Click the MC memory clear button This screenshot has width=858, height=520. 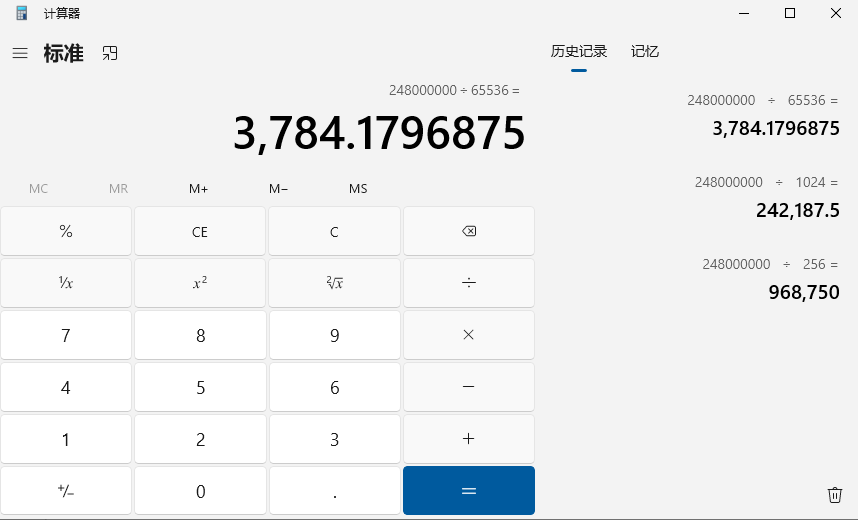(x=38, y=189)
